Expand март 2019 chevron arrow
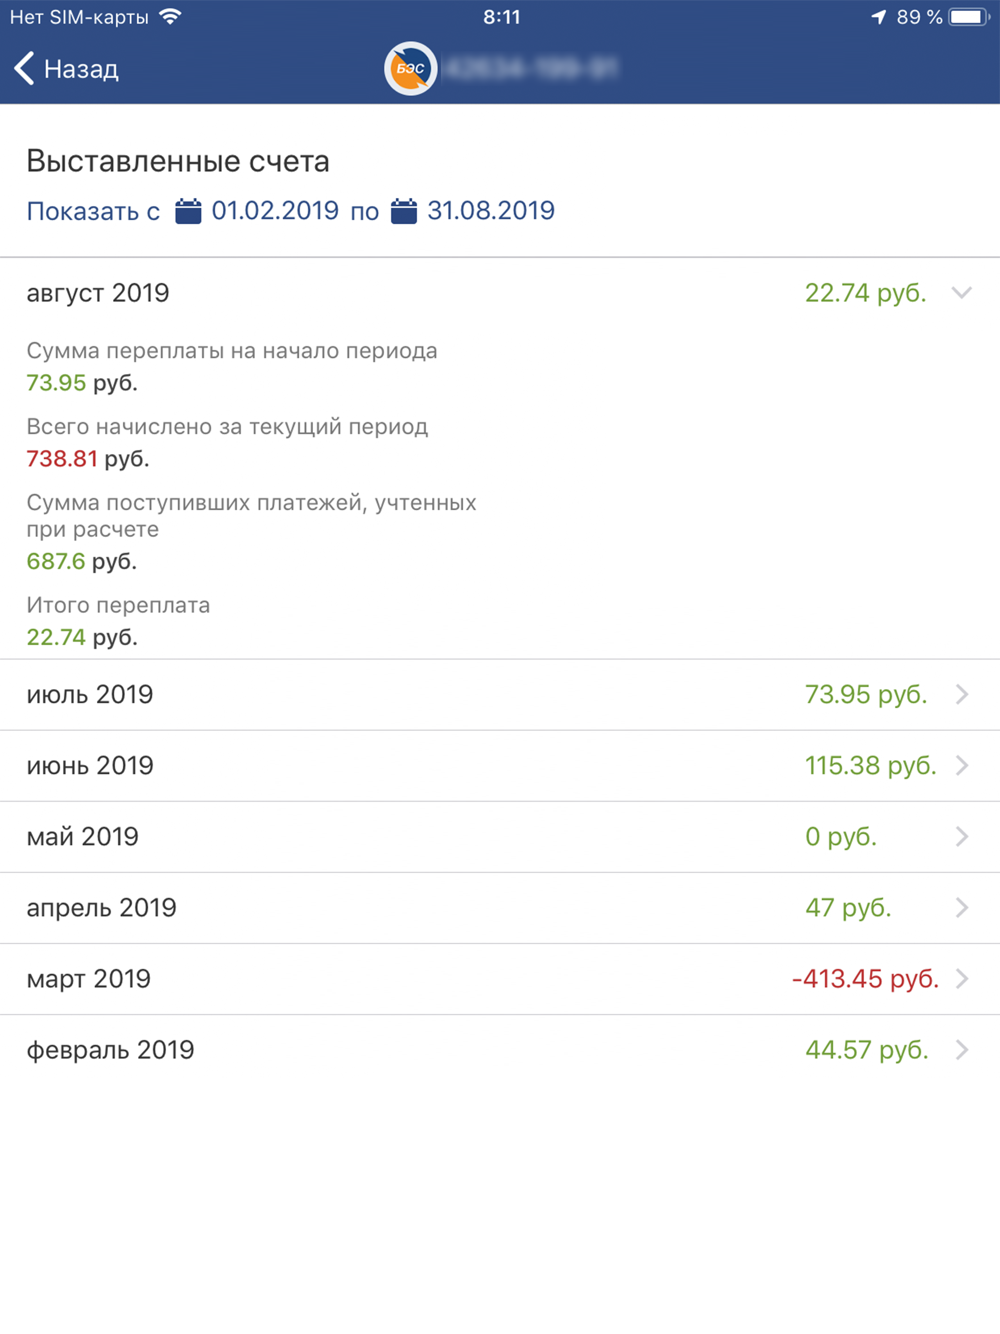The width and height of the screenshot is (1000, 1334). pyautogui.click(x=962, y=978)
